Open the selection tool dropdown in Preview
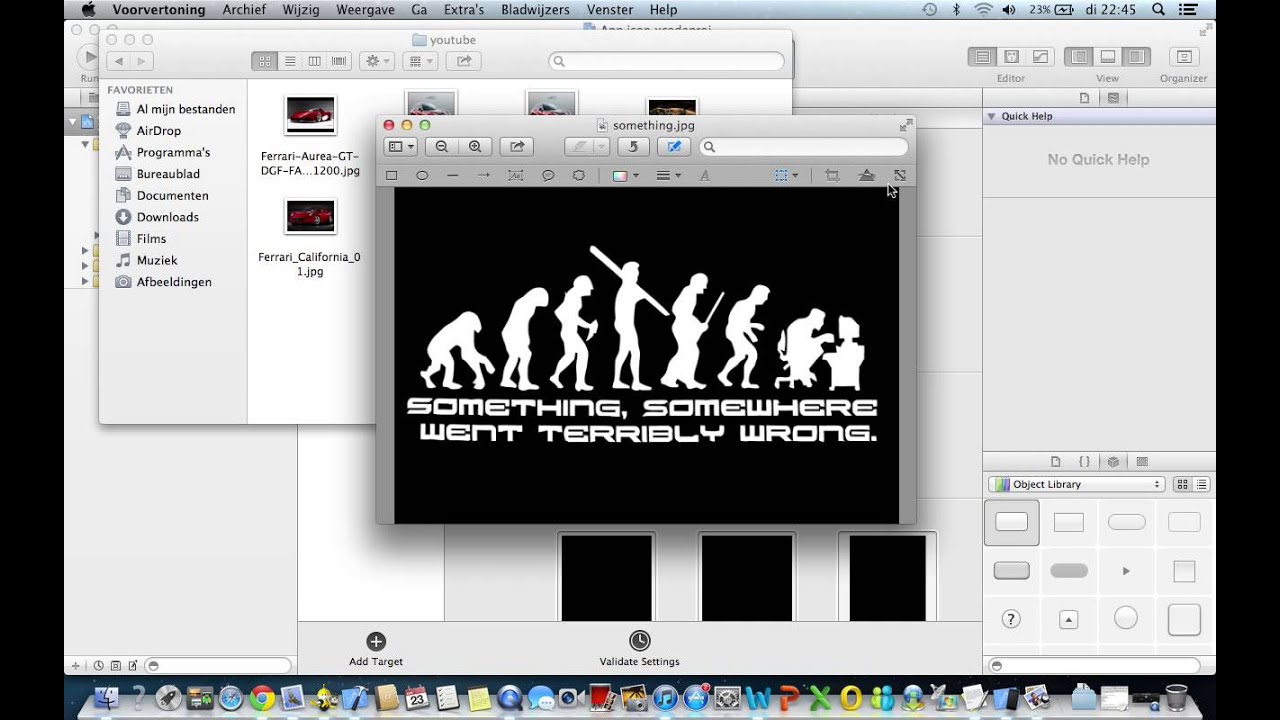This screenshot has width=1280, height=720. 786,175
